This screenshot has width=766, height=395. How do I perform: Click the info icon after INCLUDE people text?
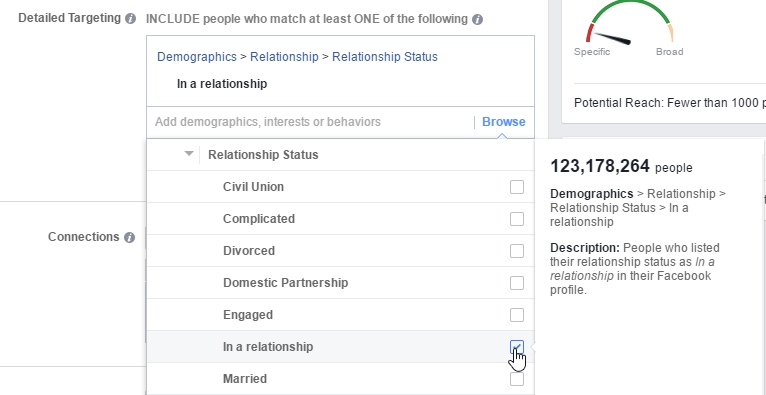(477, 20)
